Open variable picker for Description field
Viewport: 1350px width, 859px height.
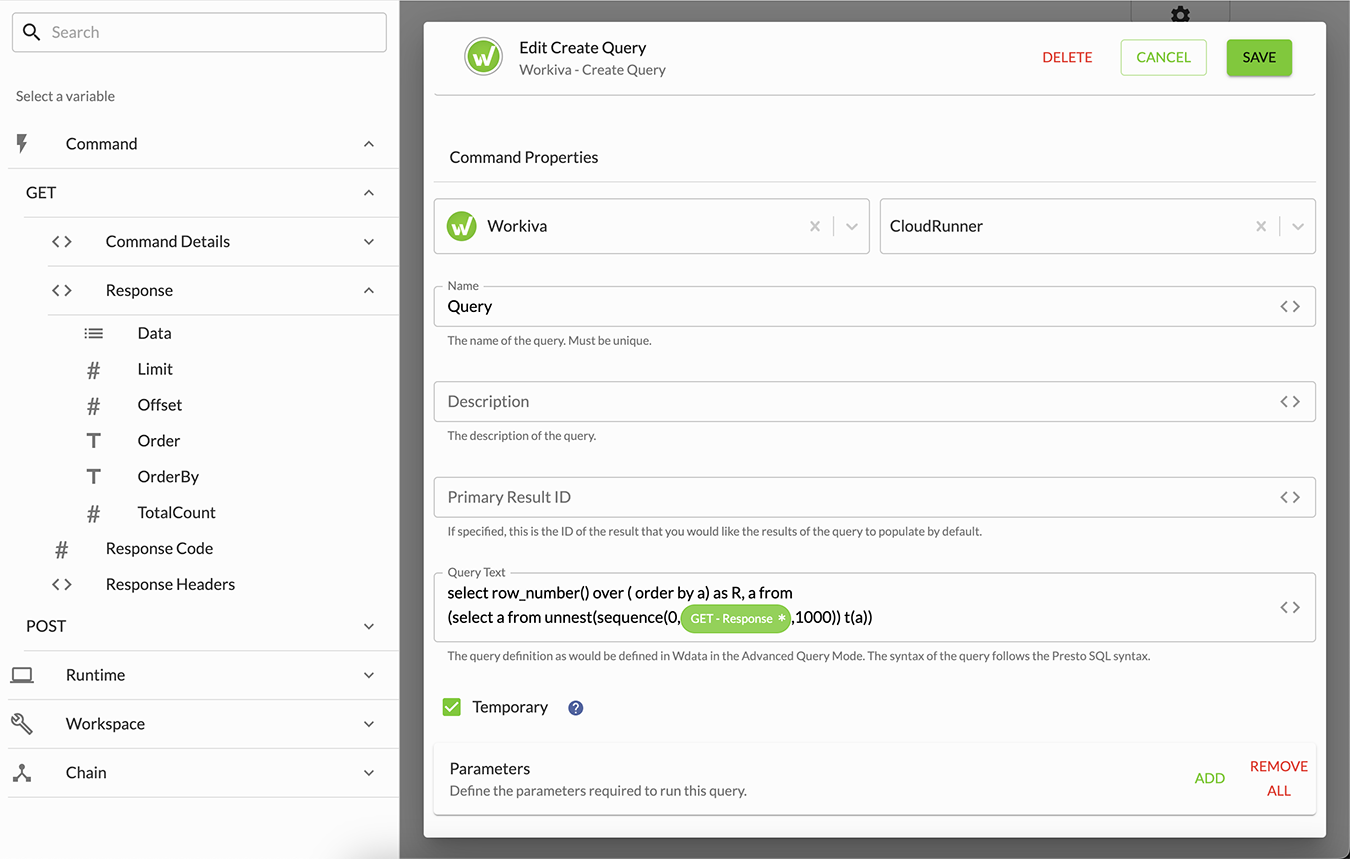1290,402
